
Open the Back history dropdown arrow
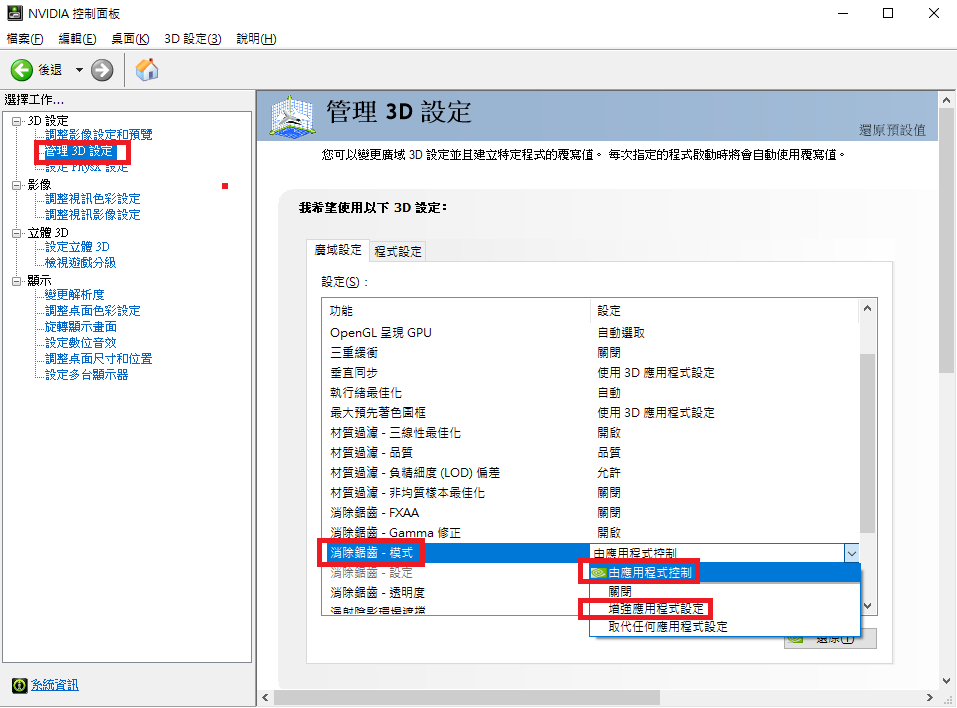click(x=79, y=70)
